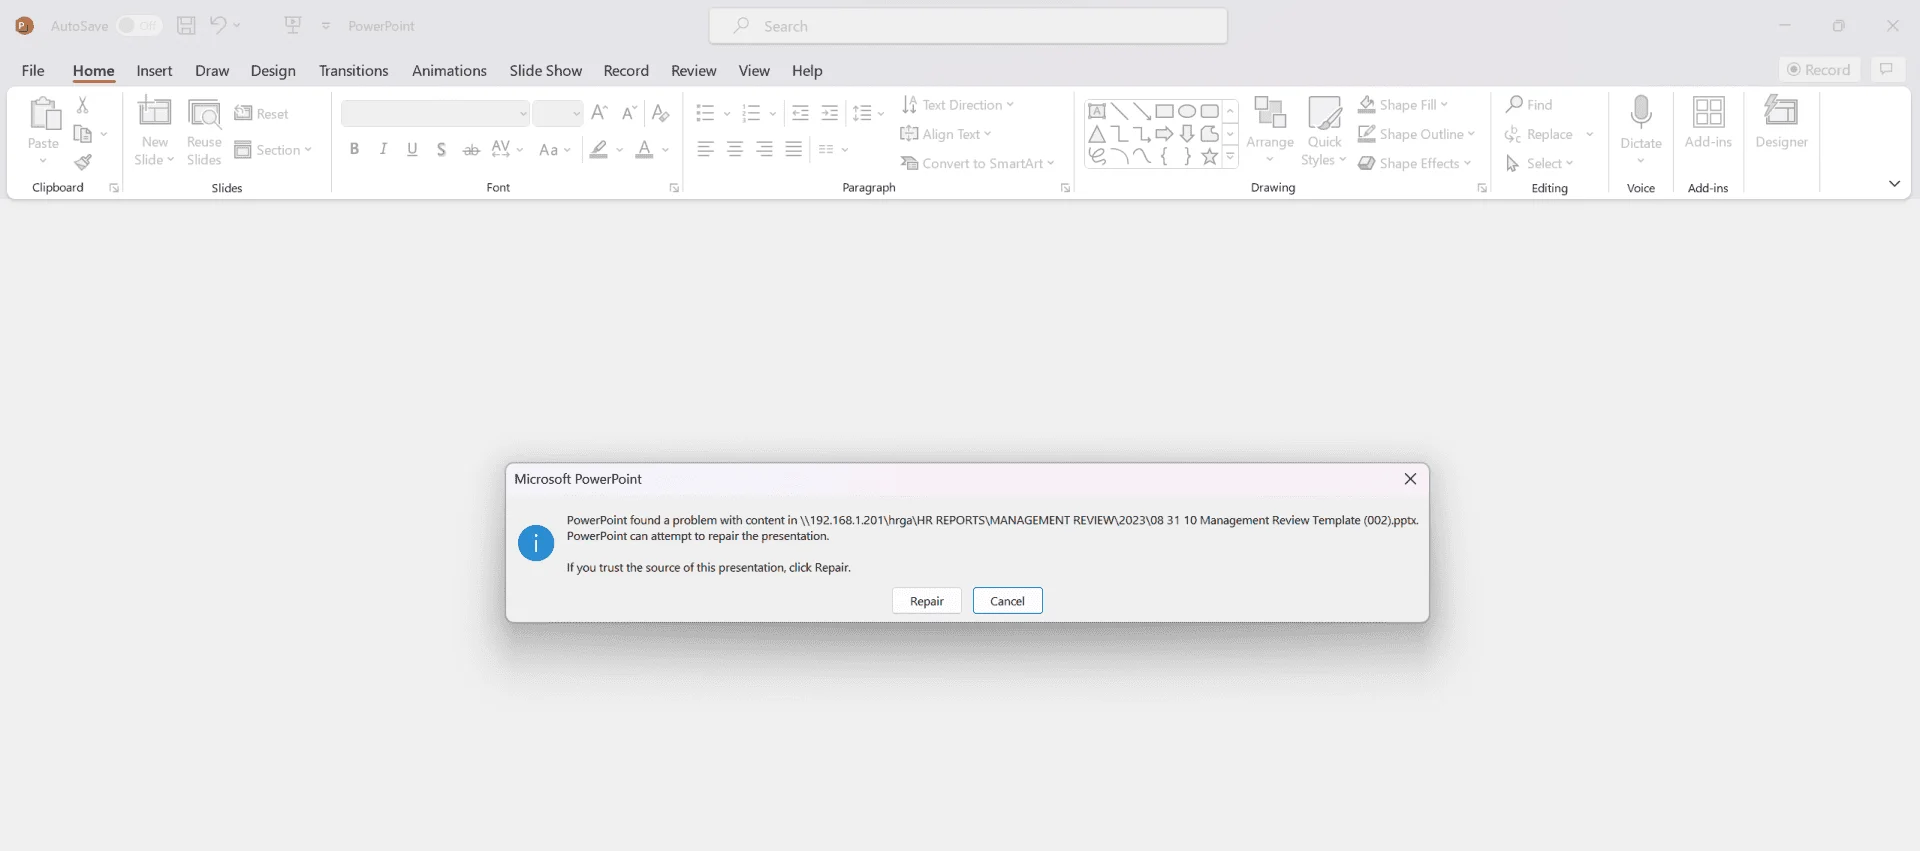This screenshot has height=851, width=1920.
Task: Click the Copy icon
Action: (83, 134)
